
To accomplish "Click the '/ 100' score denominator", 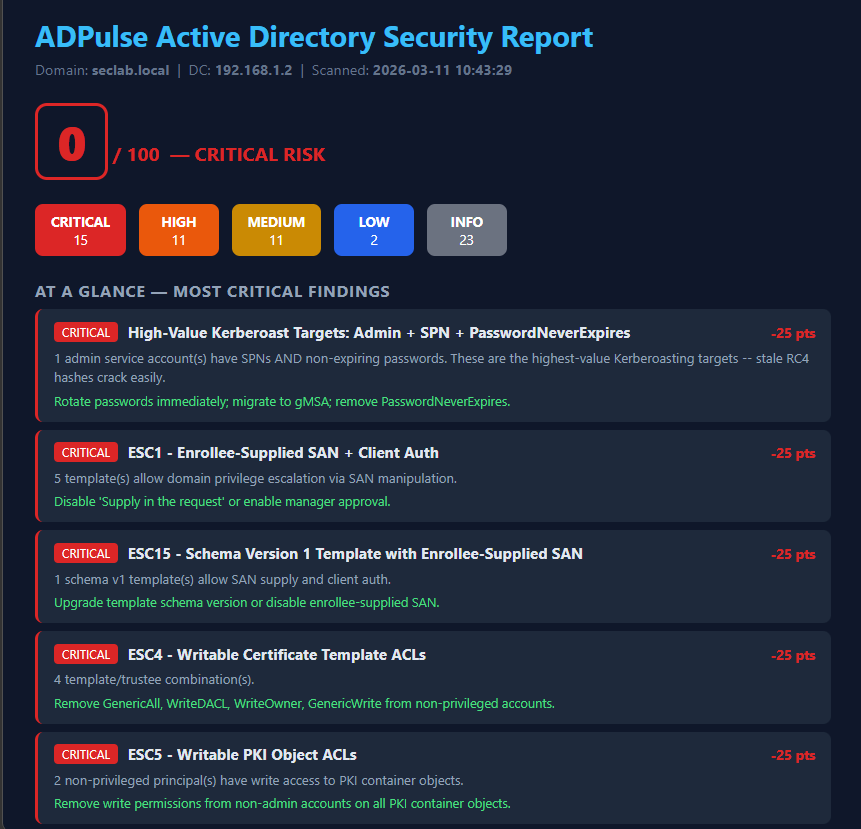I will pyautogui.click(x=136, y=155).
